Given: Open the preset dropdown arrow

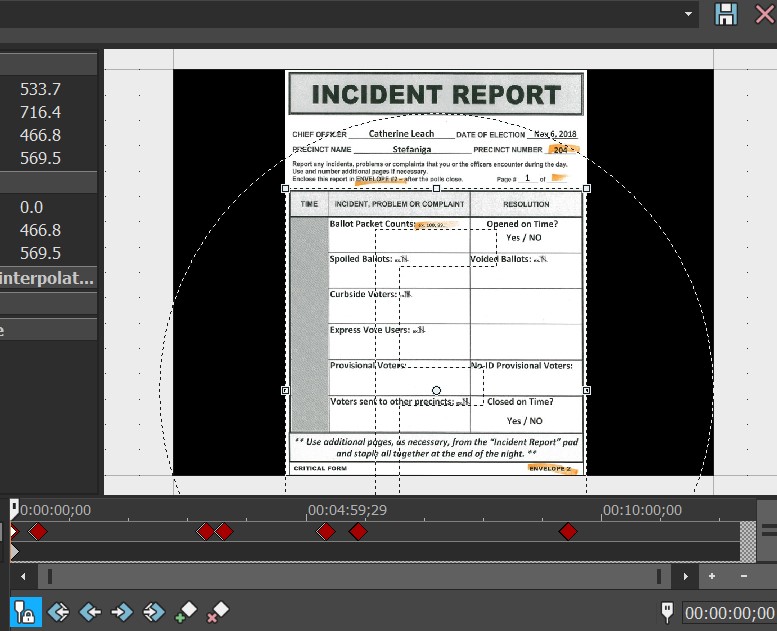Looking at the screenshot, I should point(688,14).
